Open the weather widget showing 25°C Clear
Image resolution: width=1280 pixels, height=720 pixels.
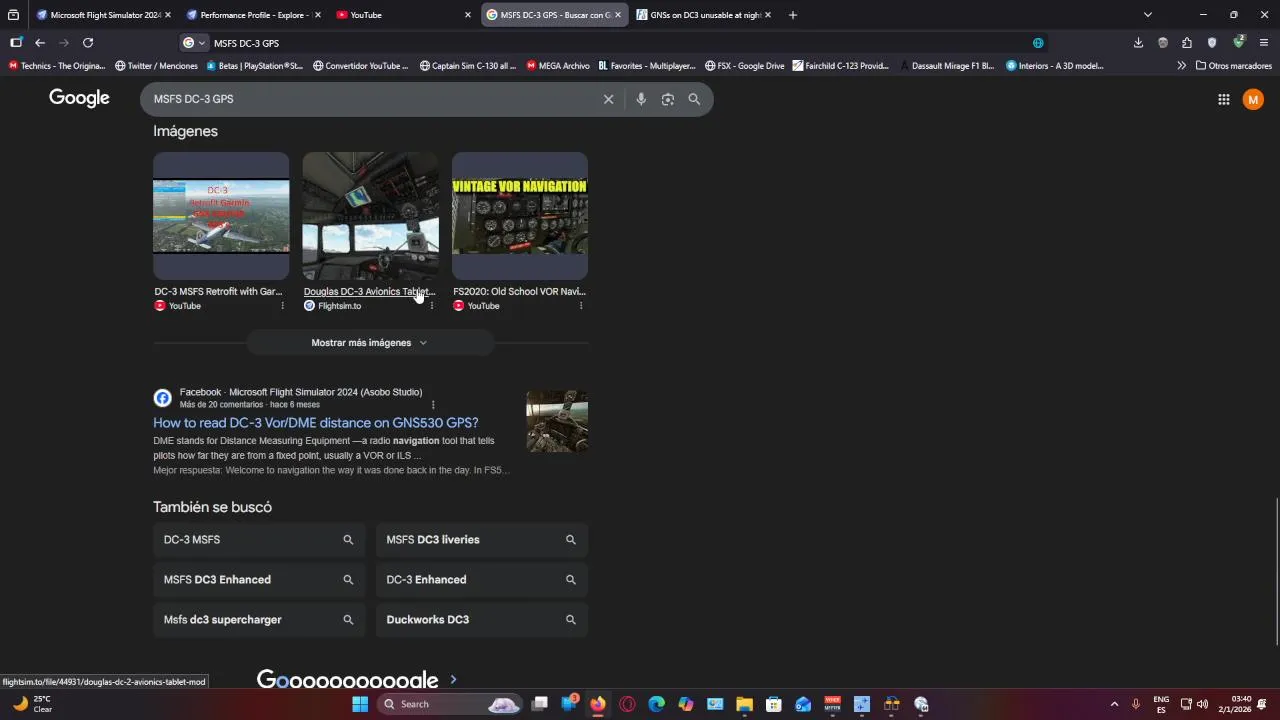32,704
